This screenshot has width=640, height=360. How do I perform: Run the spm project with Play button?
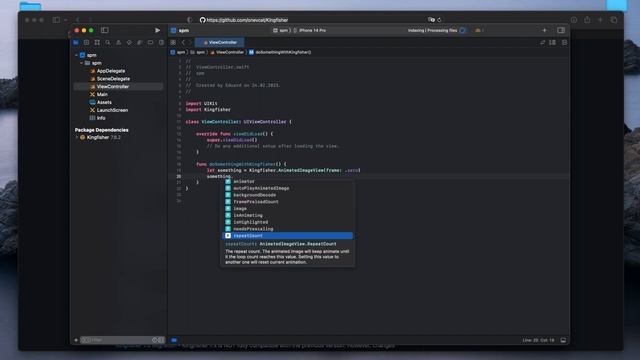tap(158, 30)
